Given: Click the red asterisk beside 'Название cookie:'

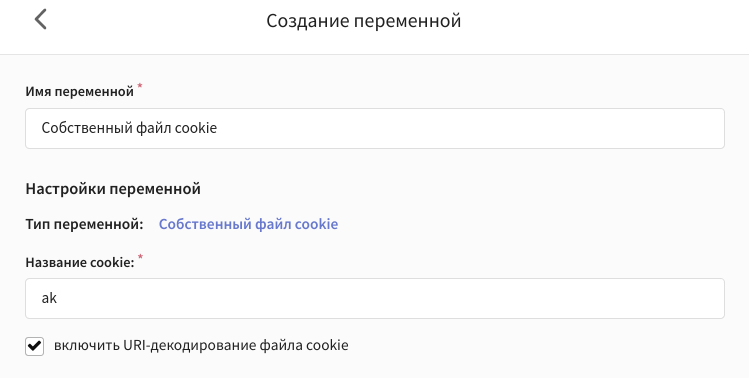Looking at the screenshot, I should coord(140,258).
